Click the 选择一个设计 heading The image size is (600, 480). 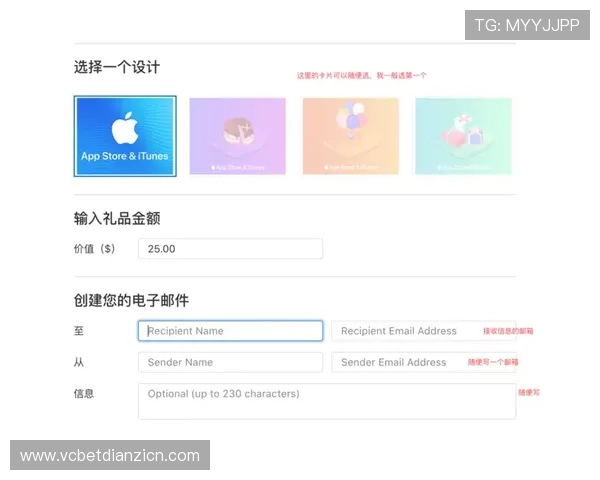pyautogui.click(x=117, y=67)
